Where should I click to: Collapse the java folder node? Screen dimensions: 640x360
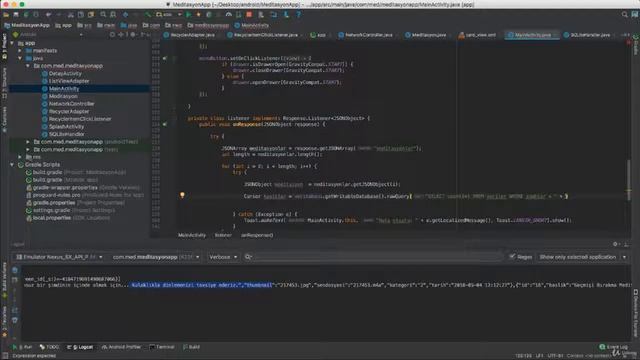coord(20,58)
